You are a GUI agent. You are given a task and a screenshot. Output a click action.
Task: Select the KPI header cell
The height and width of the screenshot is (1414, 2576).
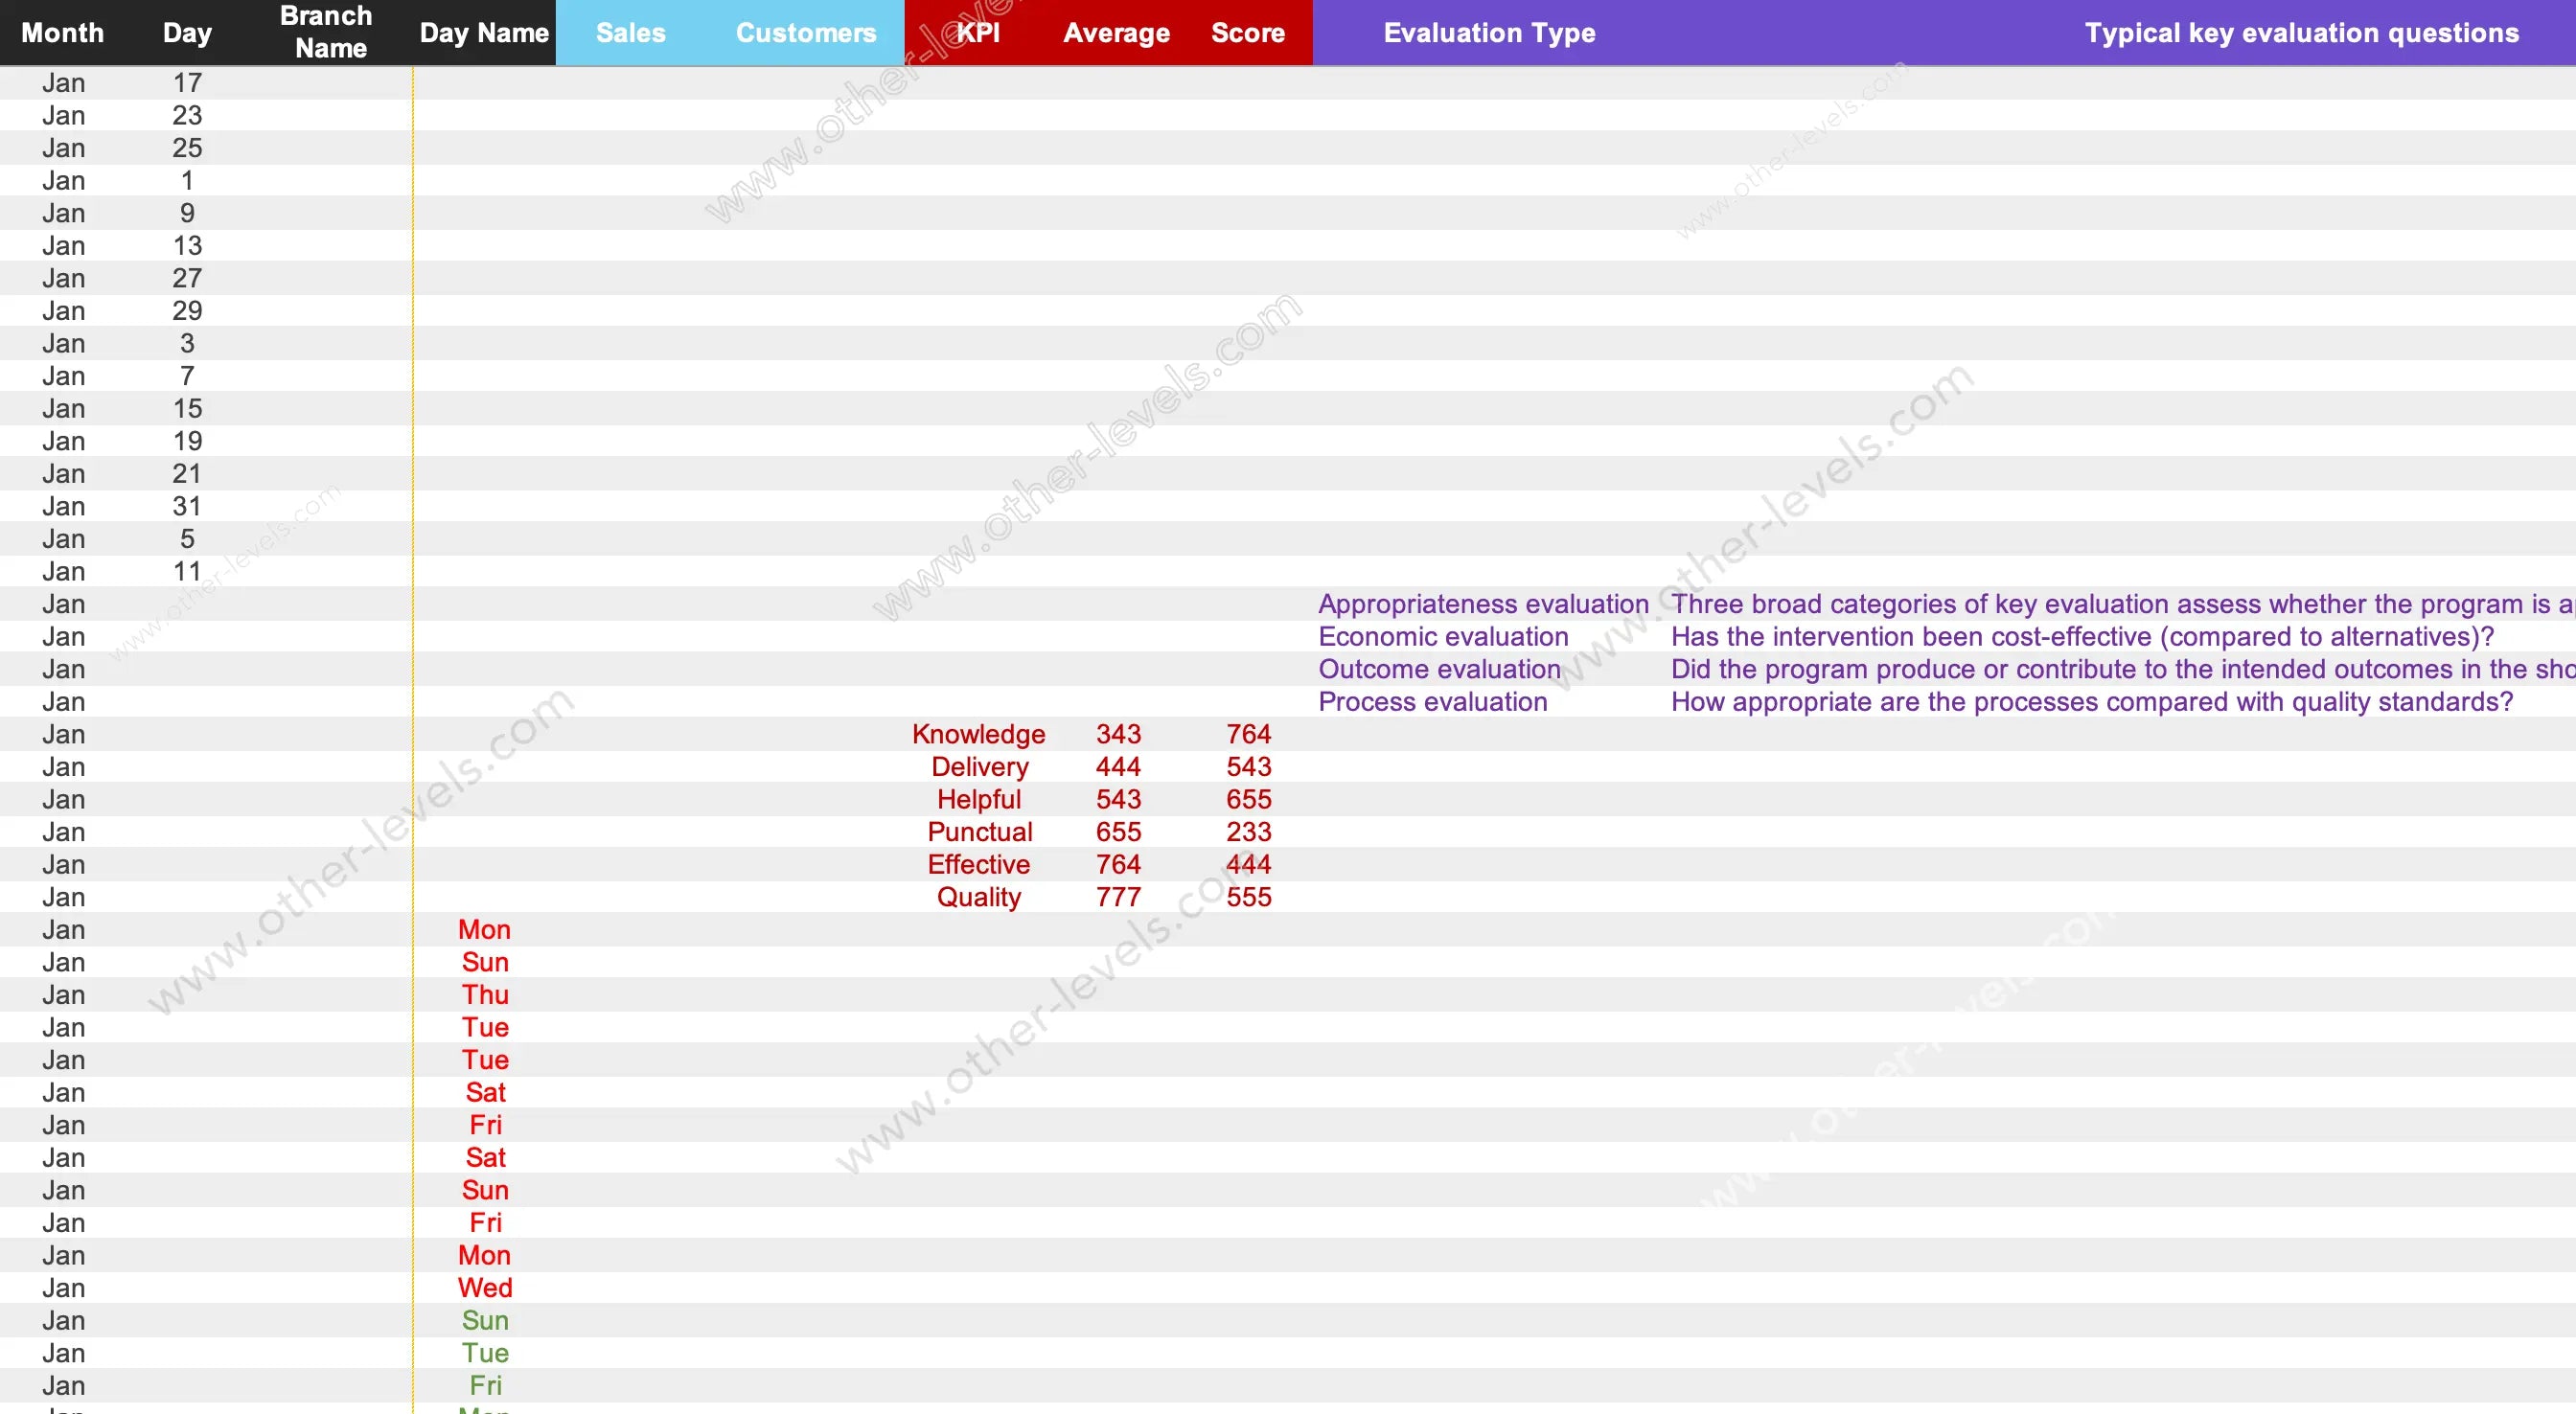point(977,33)
